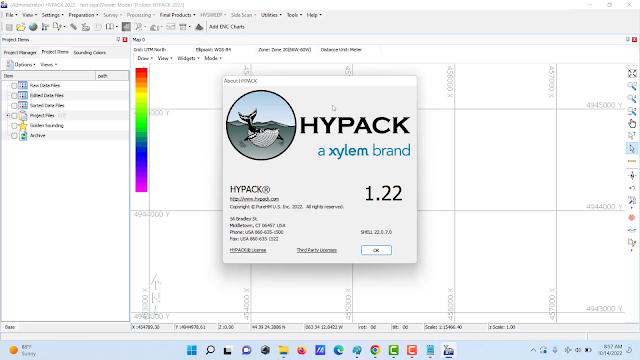Image resolution: width=640 pixels, height=360 pixels.
Task: Open the Help menu
Action: tap(314, 15)
